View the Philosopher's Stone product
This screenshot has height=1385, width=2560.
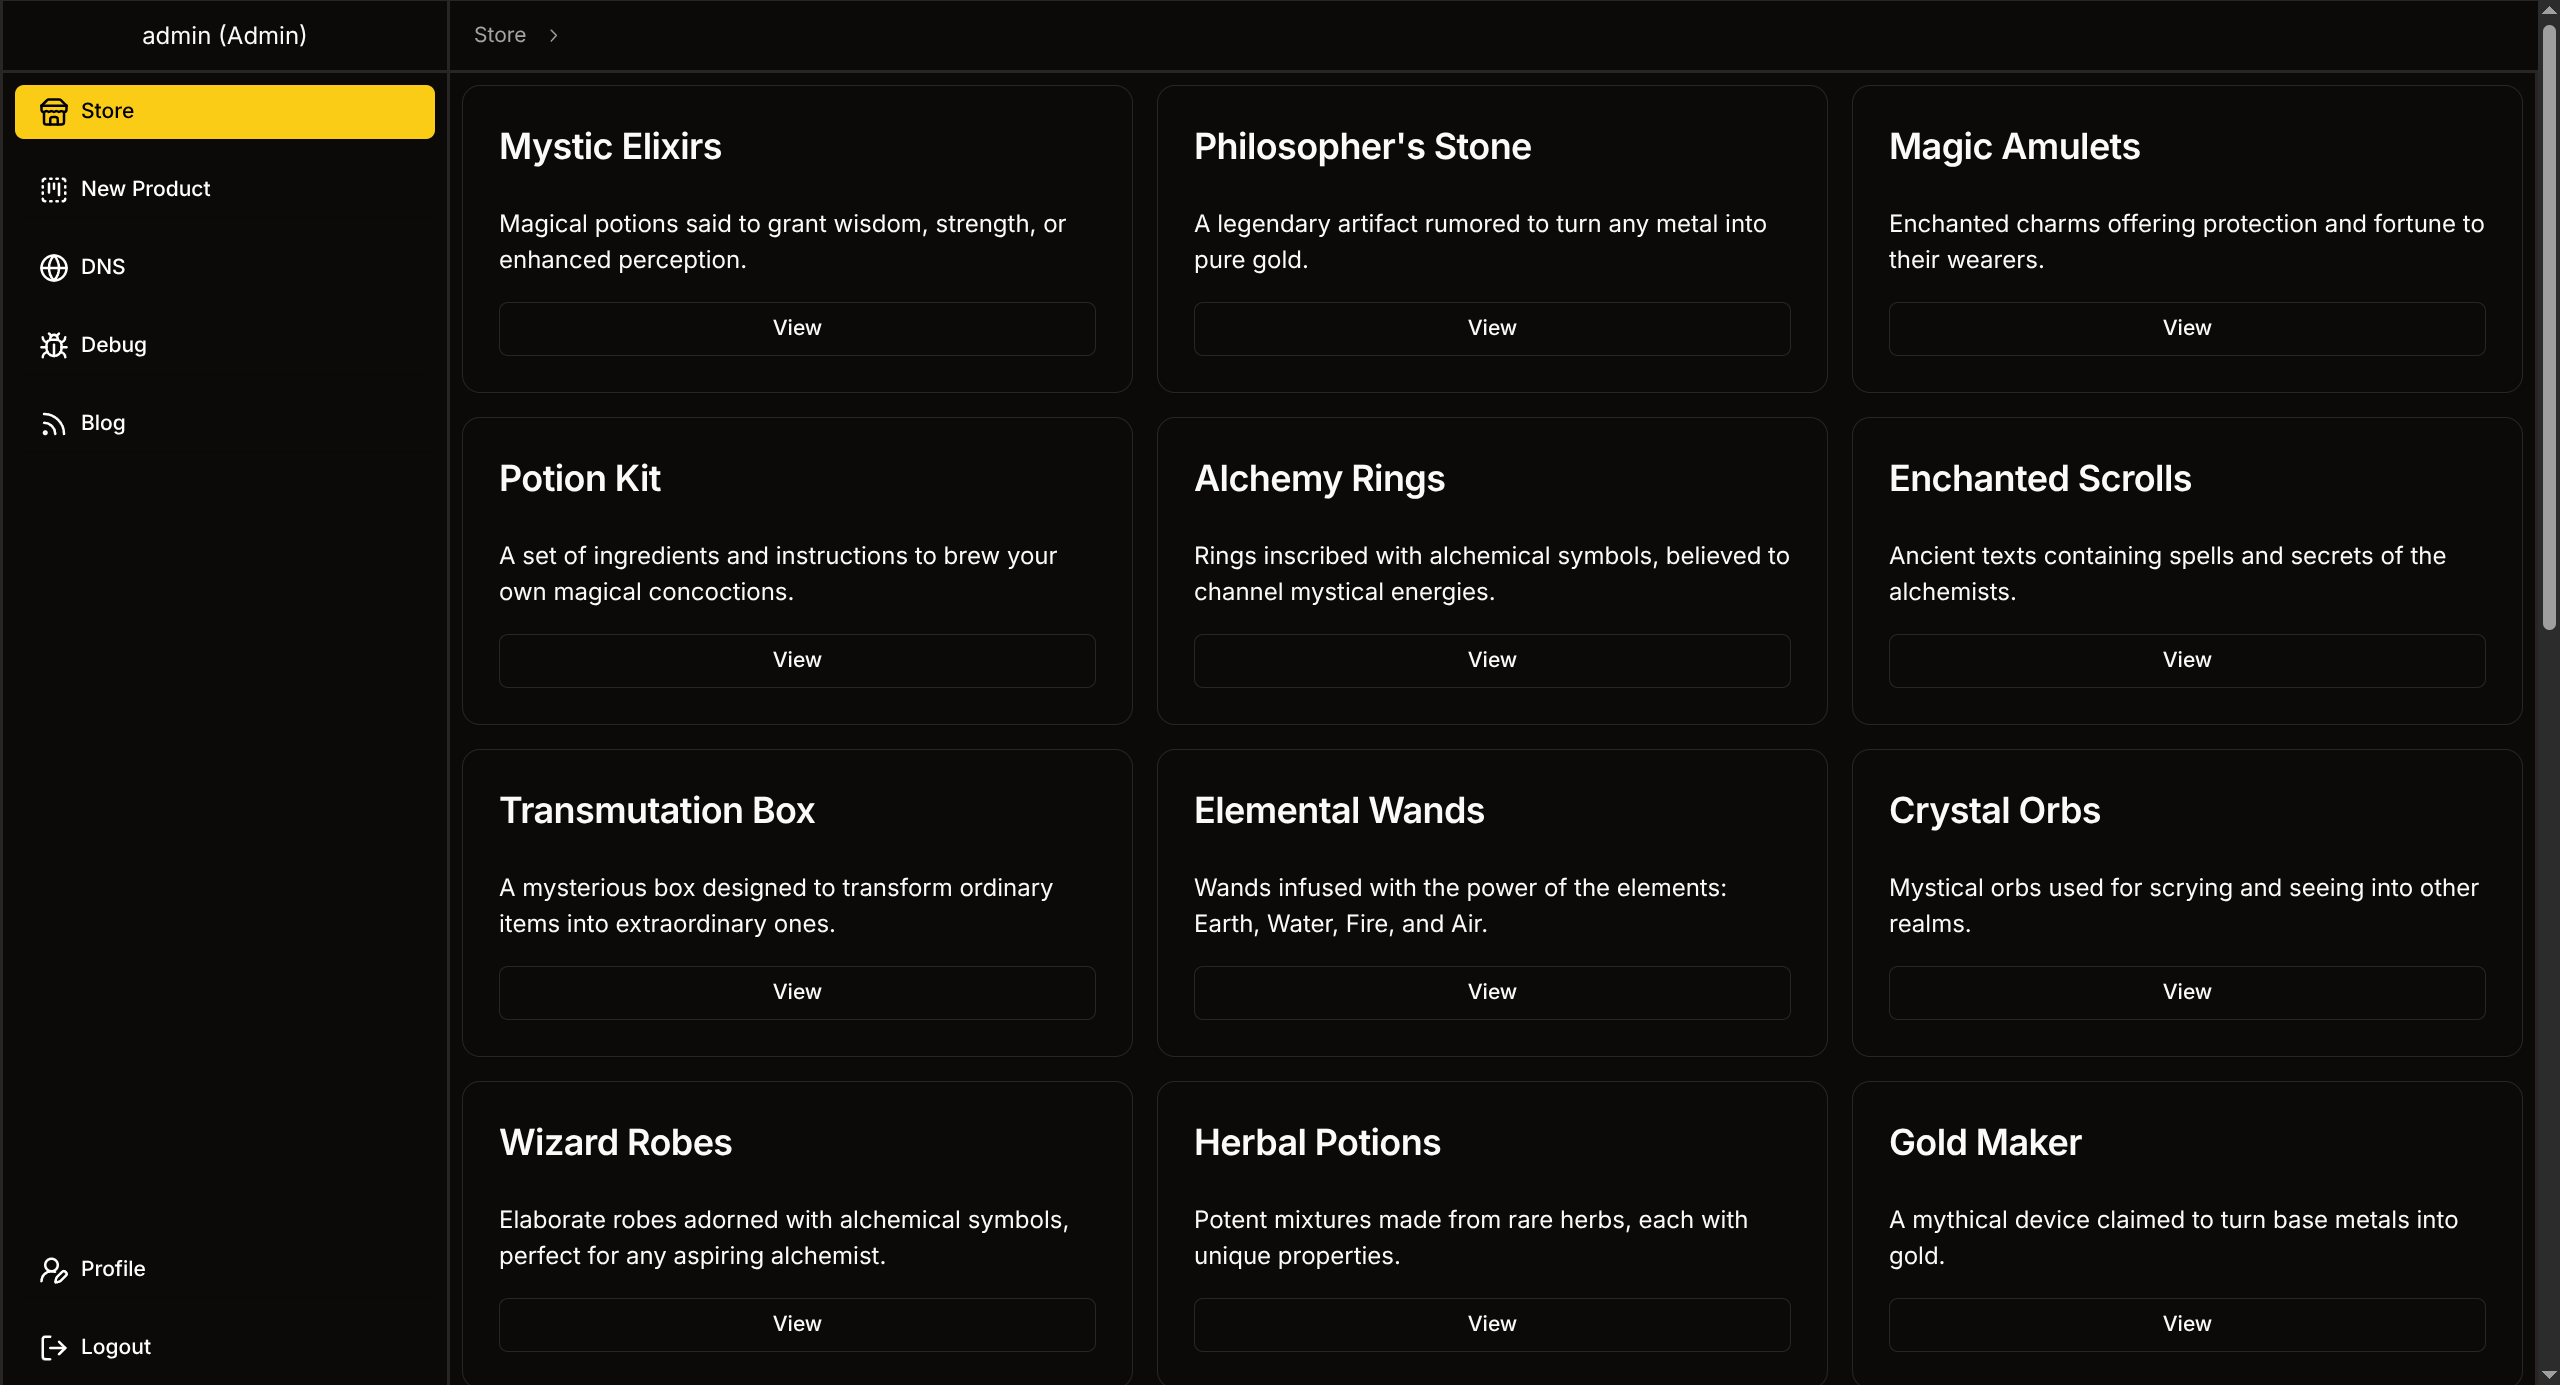click(1491, 328)
